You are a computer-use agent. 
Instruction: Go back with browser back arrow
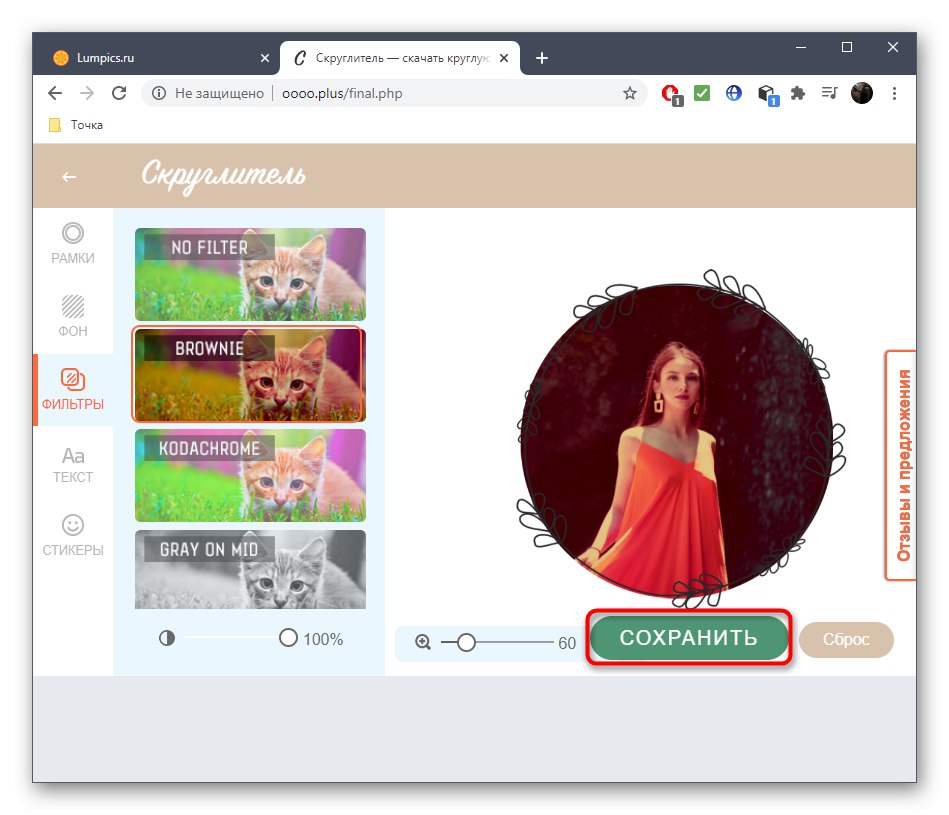pyautogui.click(x=55, y=93)
